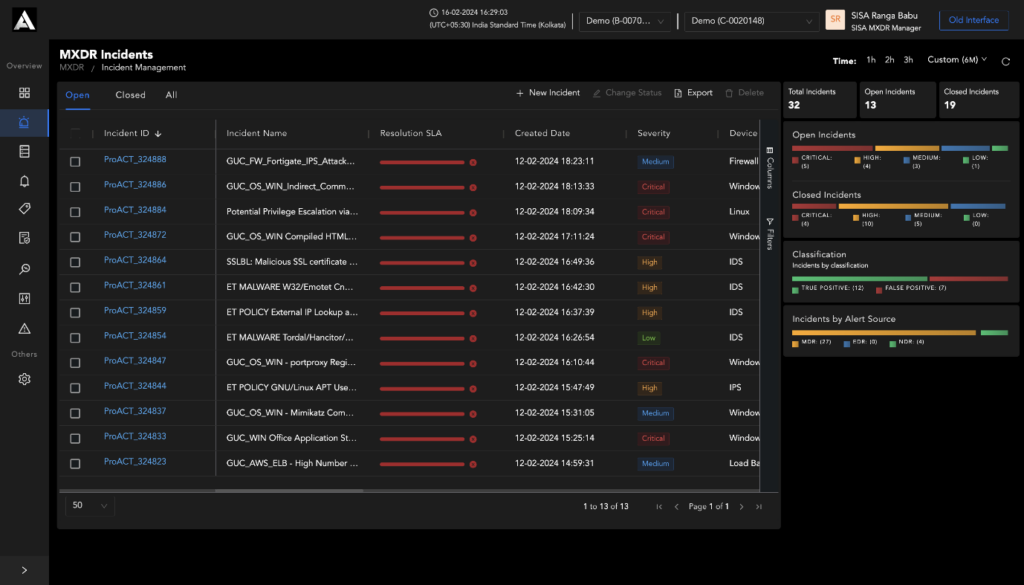Click the magnifier search icon in sidebar

(24, 268)
